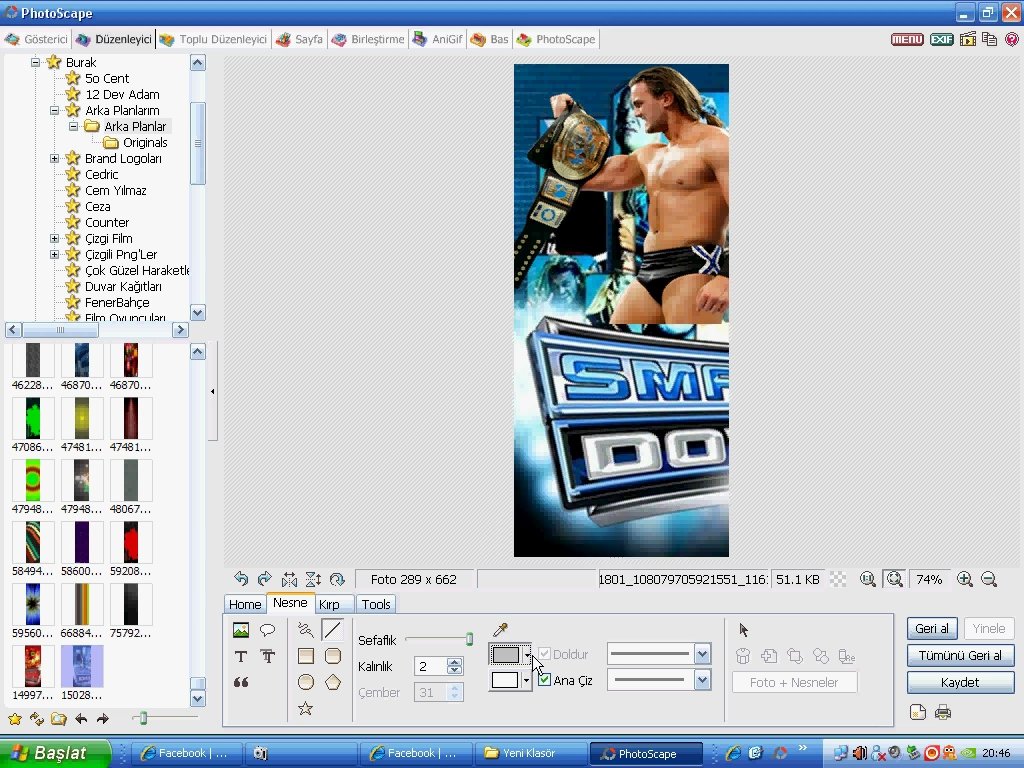Click the rotate photo icon
Viewport: 1024px width, 768px height.
pyautogui.click(x=337, y=579)
